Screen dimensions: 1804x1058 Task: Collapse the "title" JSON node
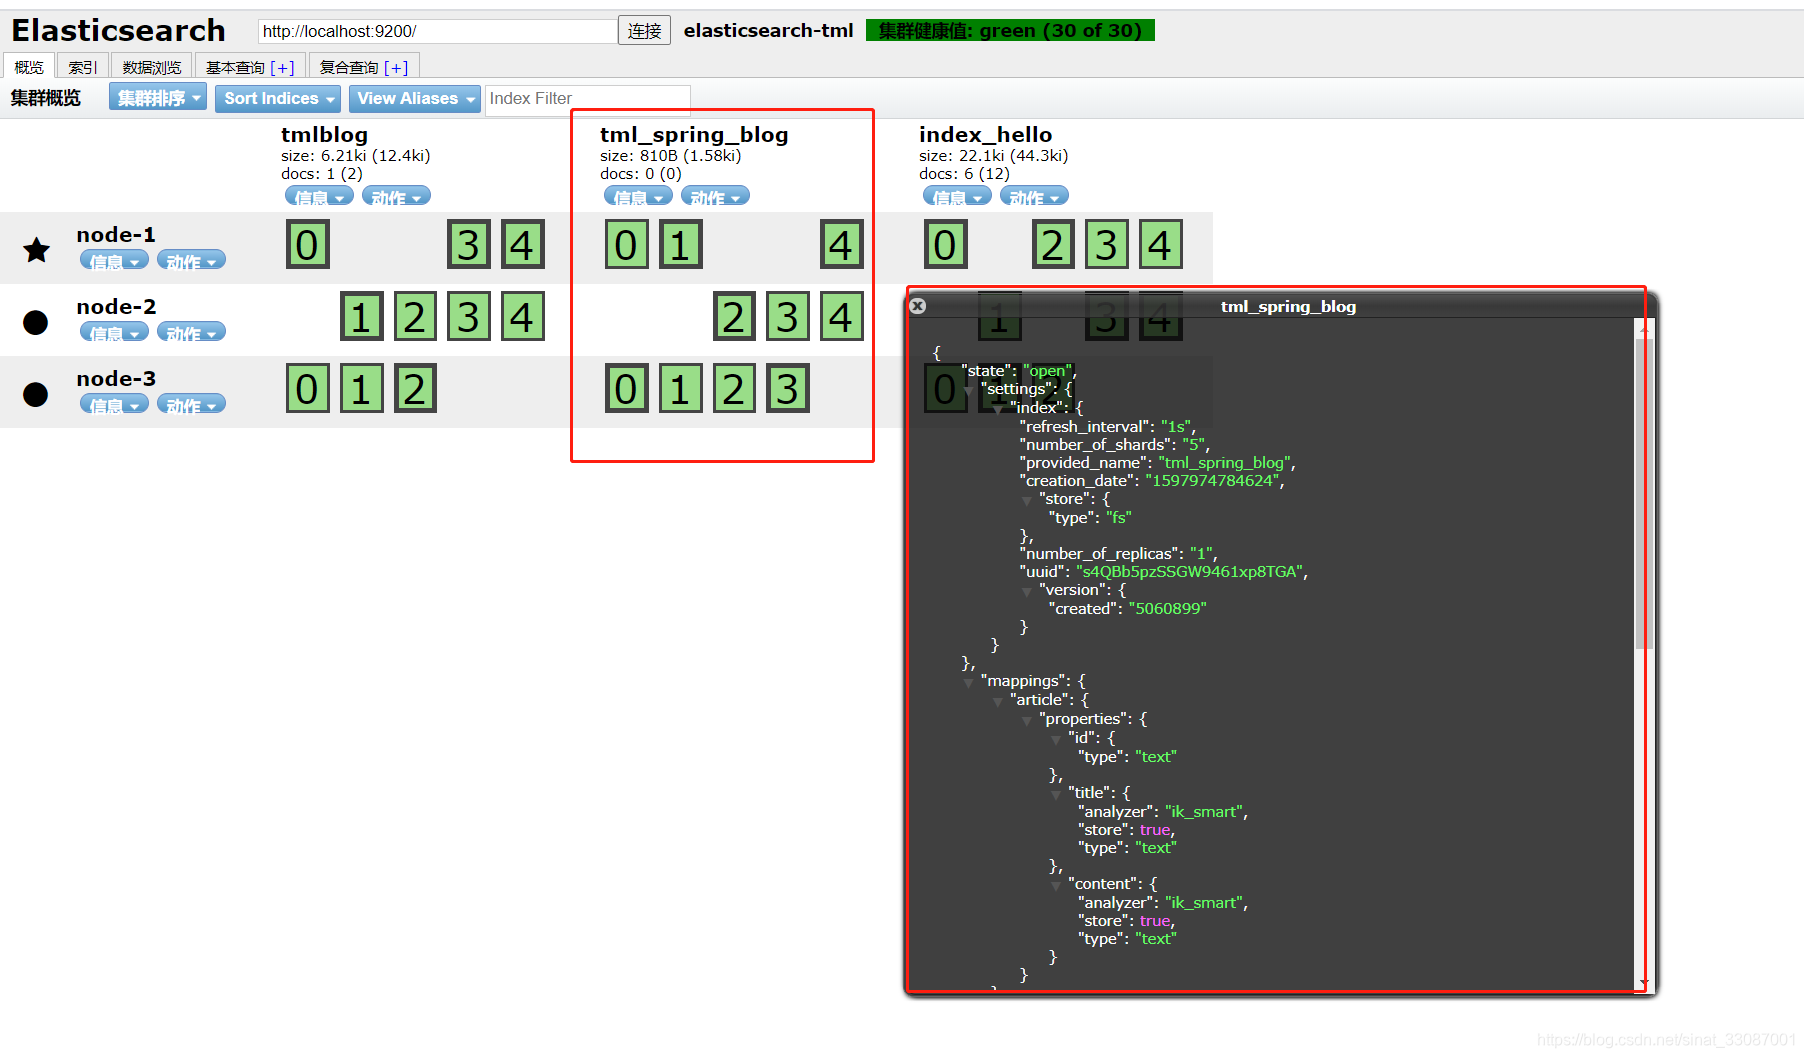click(x=1055, y=795)
